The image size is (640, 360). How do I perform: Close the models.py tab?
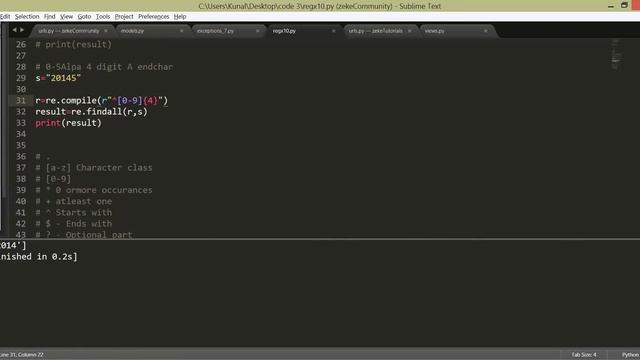point(182,31)
